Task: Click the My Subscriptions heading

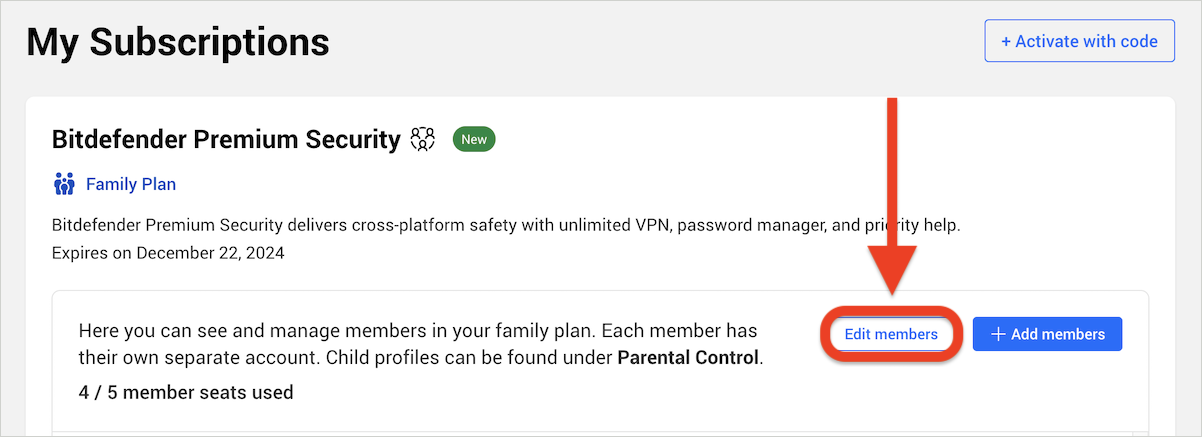Action: point(178,42)
